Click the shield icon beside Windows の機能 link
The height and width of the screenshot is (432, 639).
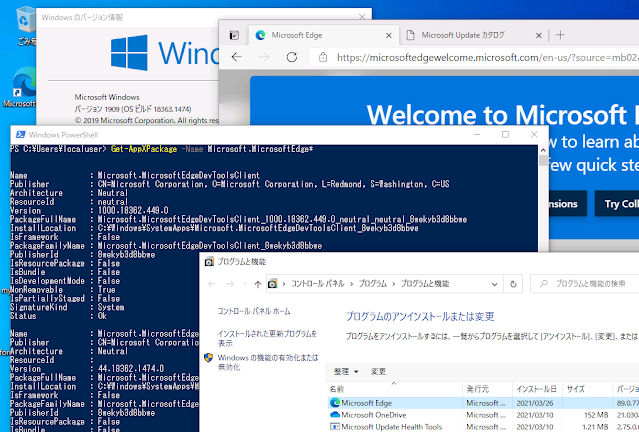pos(209,358)
